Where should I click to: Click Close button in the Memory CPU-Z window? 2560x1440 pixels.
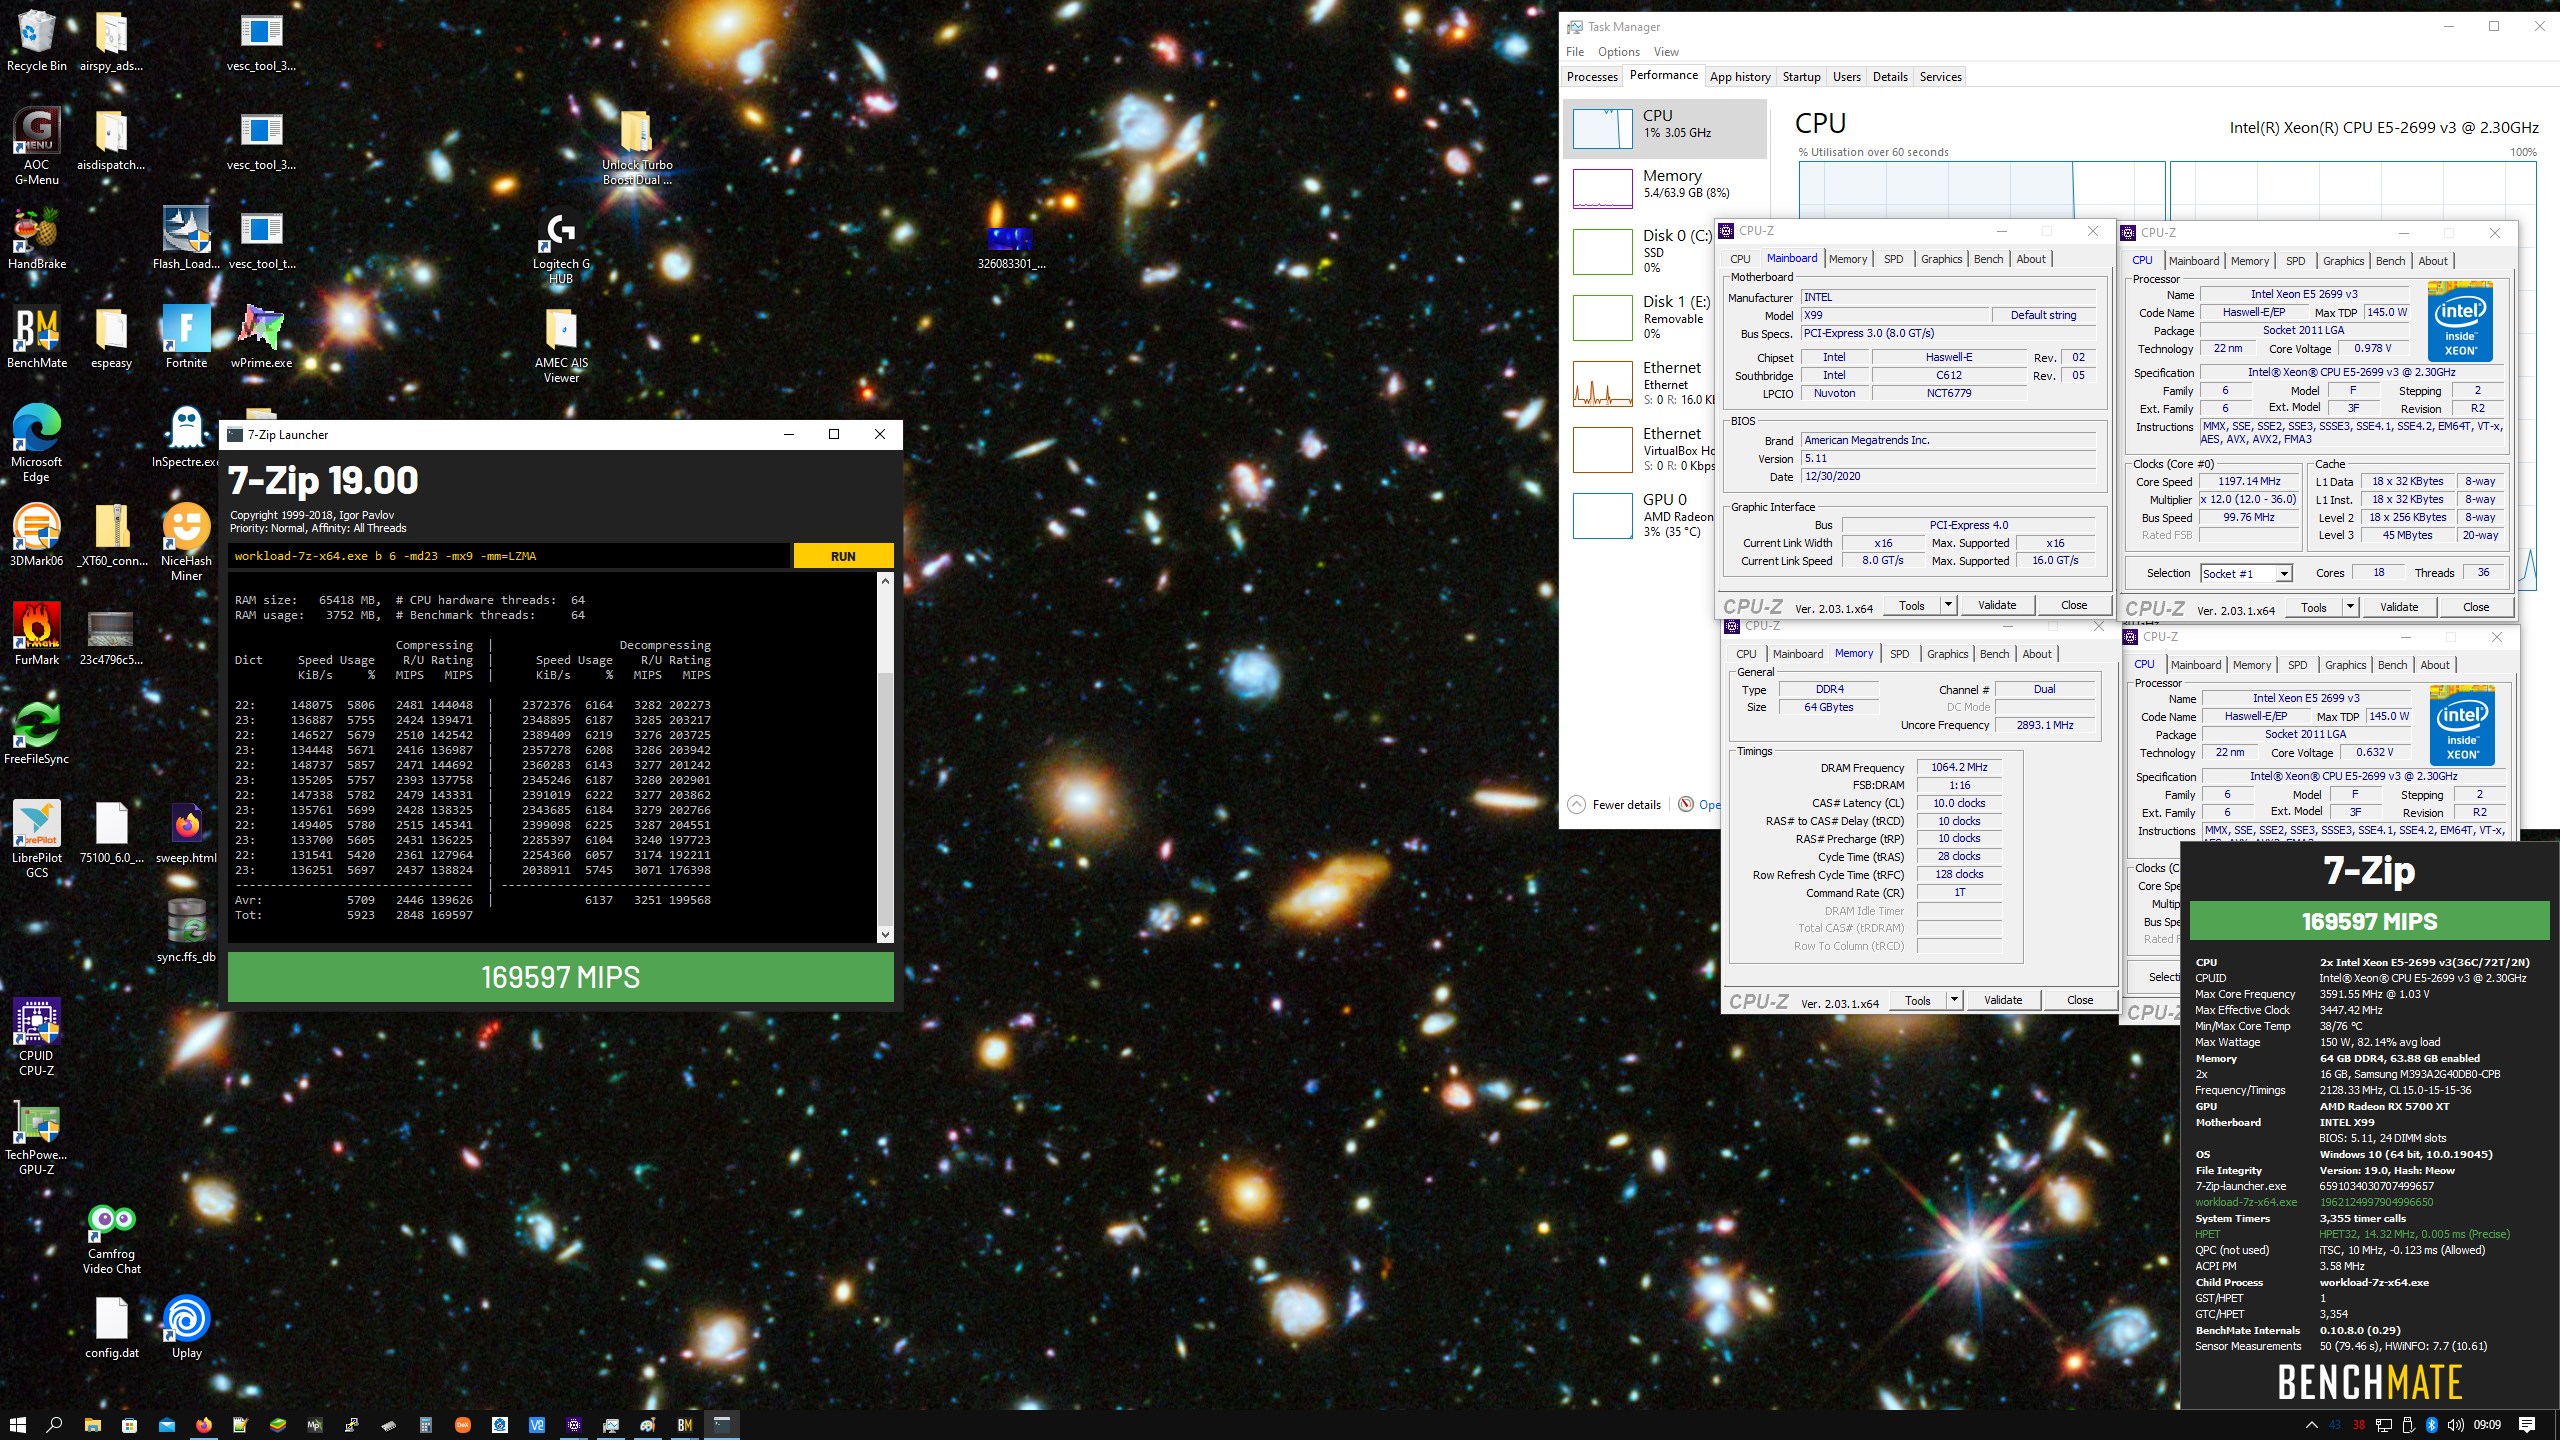tap(2080, 1000)
